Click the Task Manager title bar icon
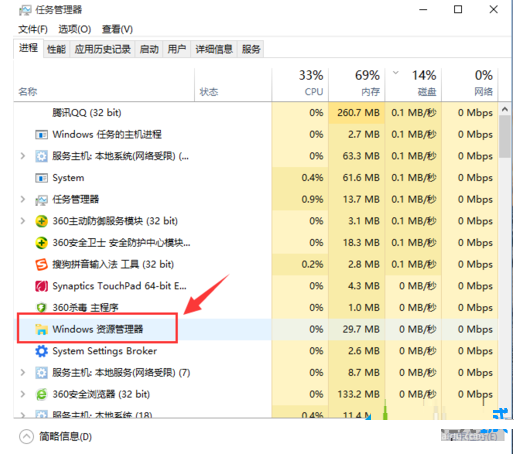The image size is (515, 455). (x=25, y=10)
